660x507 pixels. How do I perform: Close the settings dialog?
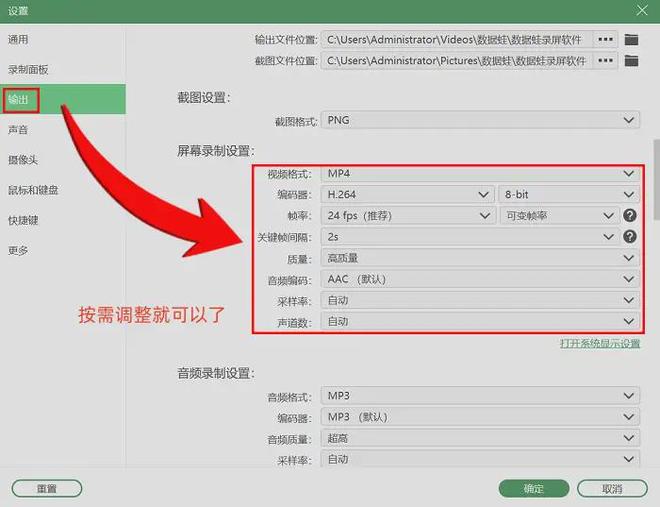click(x=642, y=10)
